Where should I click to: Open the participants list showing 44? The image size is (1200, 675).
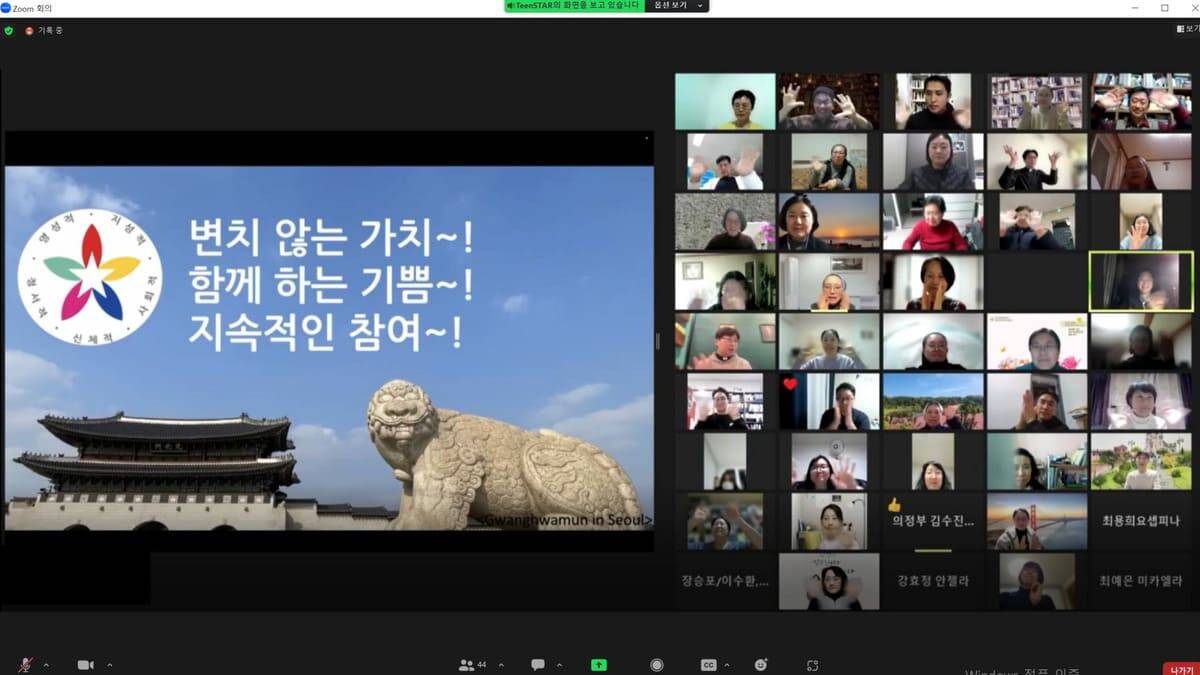(472, 665)
